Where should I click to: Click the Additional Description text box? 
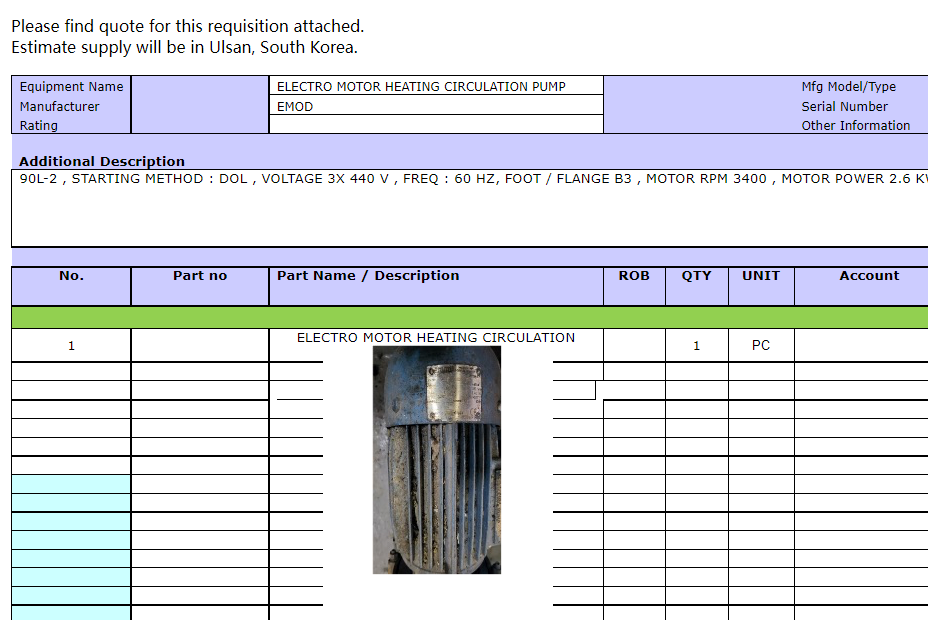[470, 208]
